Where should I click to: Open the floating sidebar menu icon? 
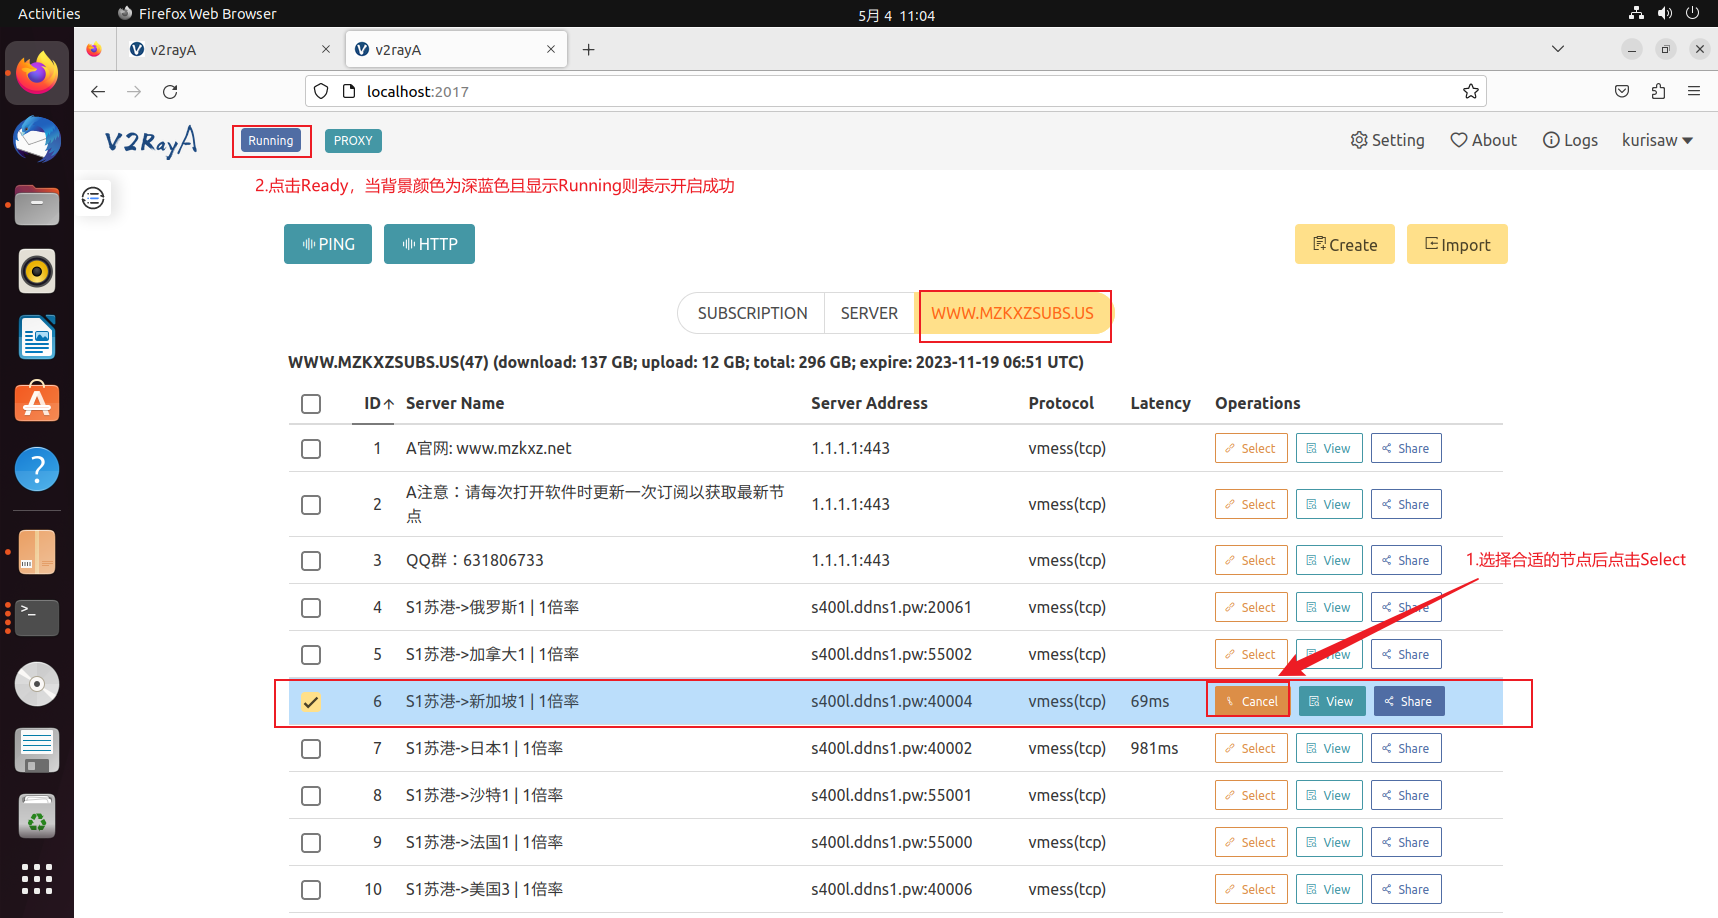[93, 198]
